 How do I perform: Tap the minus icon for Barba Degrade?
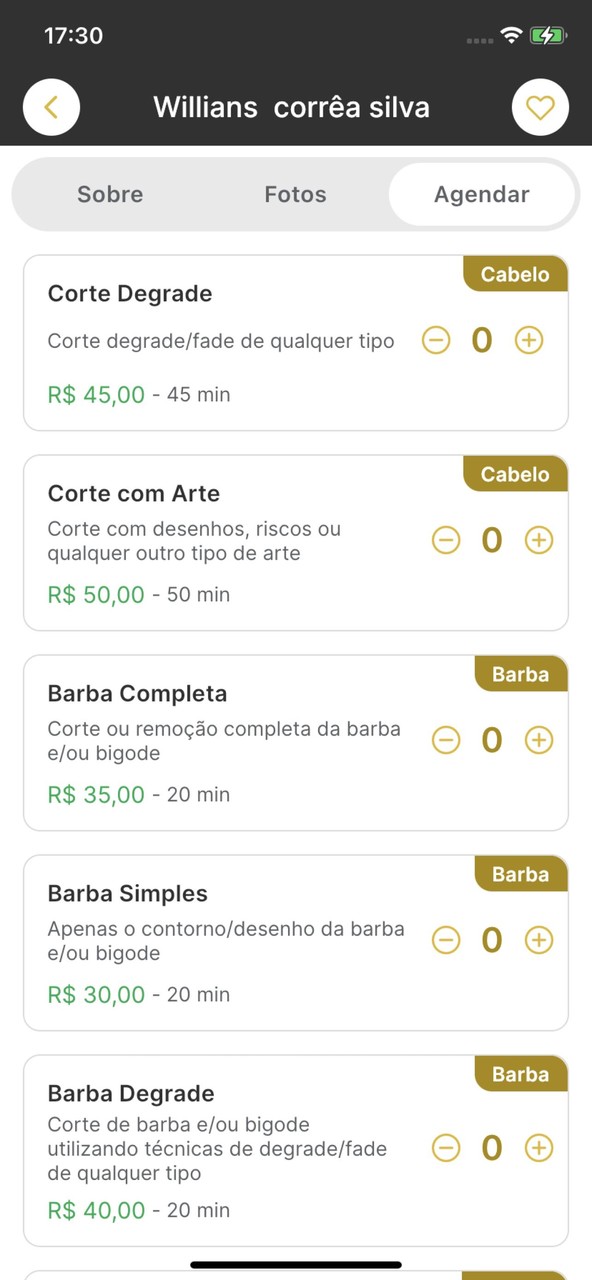pyautogui.click(x=446, y=1147)
